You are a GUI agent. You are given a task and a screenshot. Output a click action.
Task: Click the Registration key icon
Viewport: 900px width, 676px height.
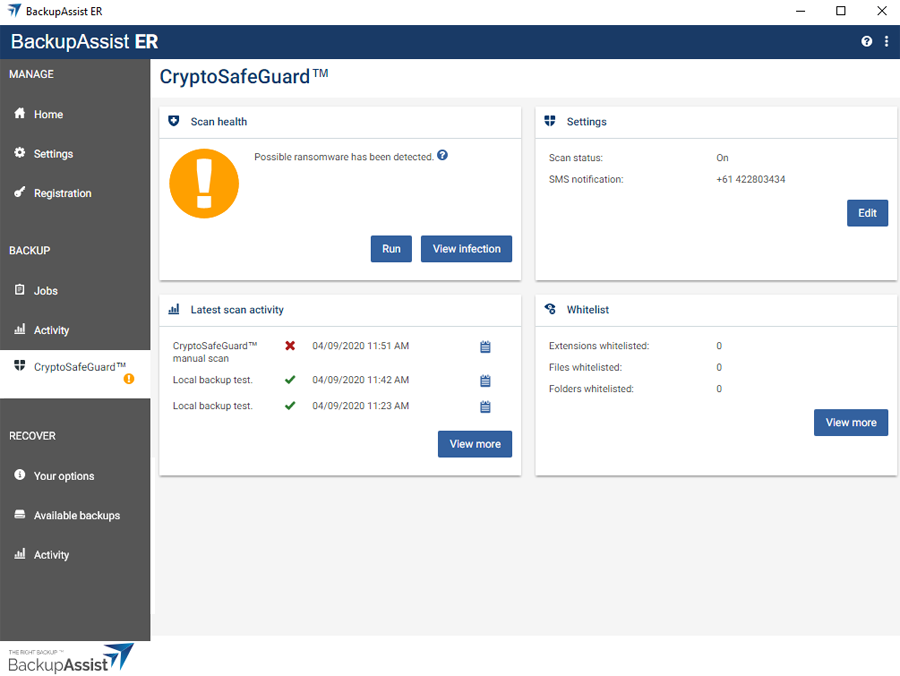[x=20, y=192]
